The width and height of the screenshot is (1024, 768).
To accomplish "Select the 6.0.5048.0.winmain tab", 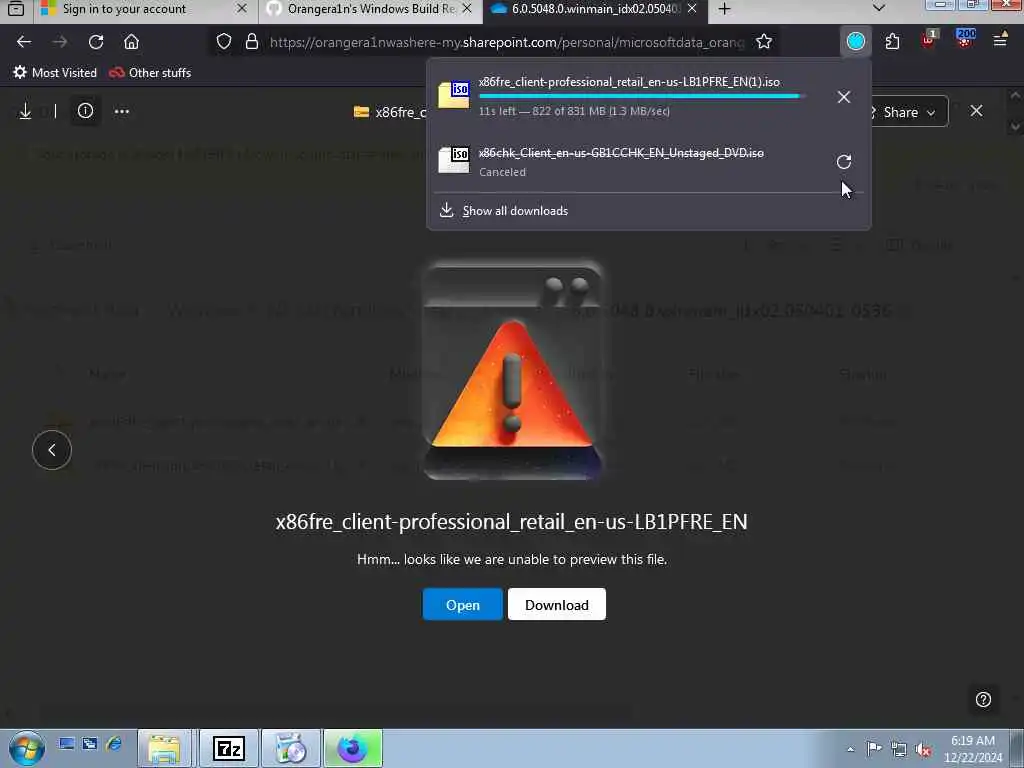I will (594, 9).
